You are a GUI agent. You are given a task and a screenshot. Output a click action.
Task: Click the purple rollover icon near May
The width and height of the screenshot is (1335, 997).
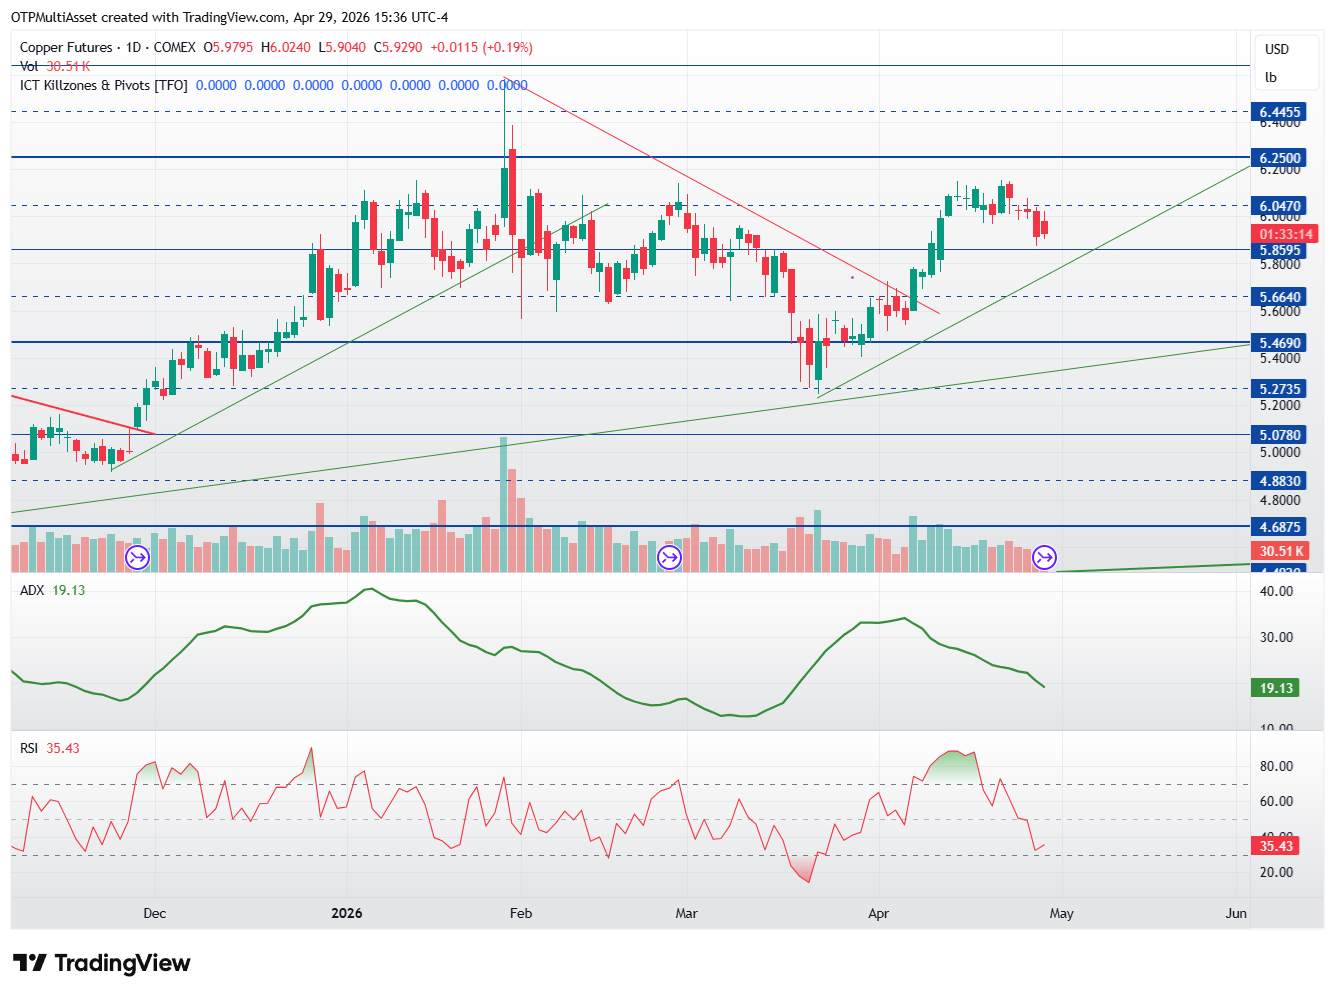coord(1045,557)
